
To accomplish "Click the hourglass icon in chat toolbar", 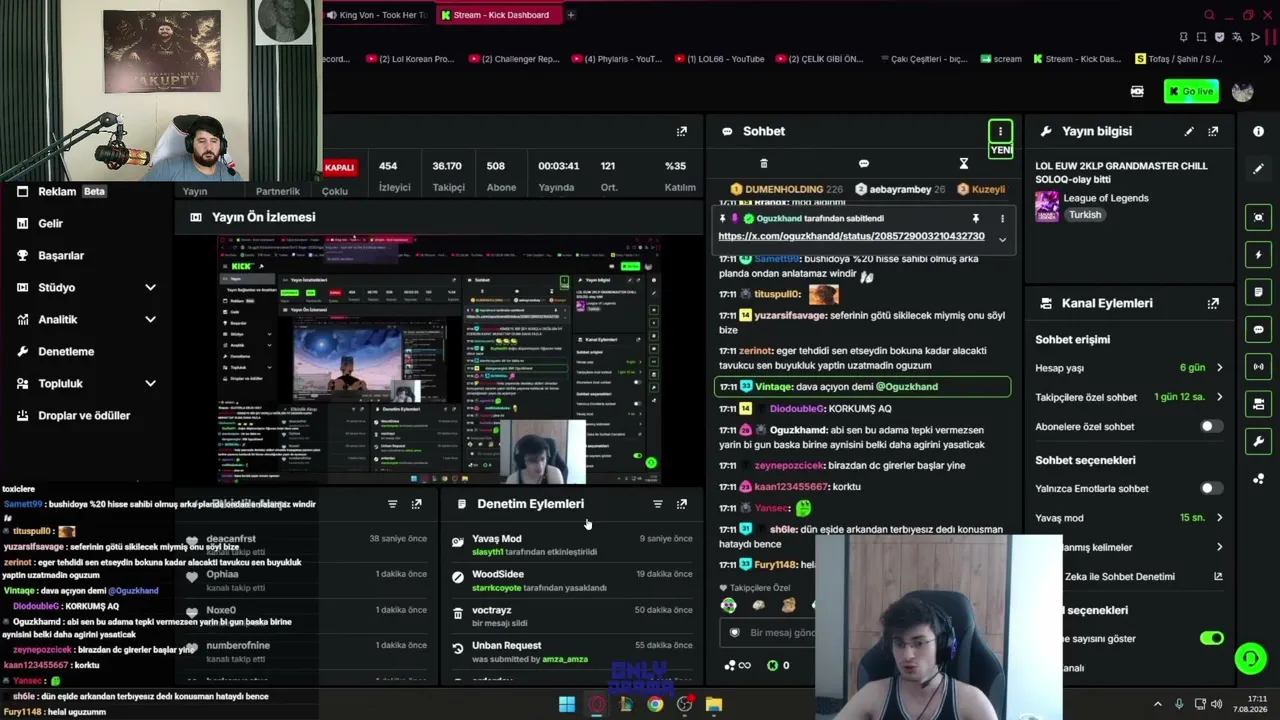I will 964,164.
